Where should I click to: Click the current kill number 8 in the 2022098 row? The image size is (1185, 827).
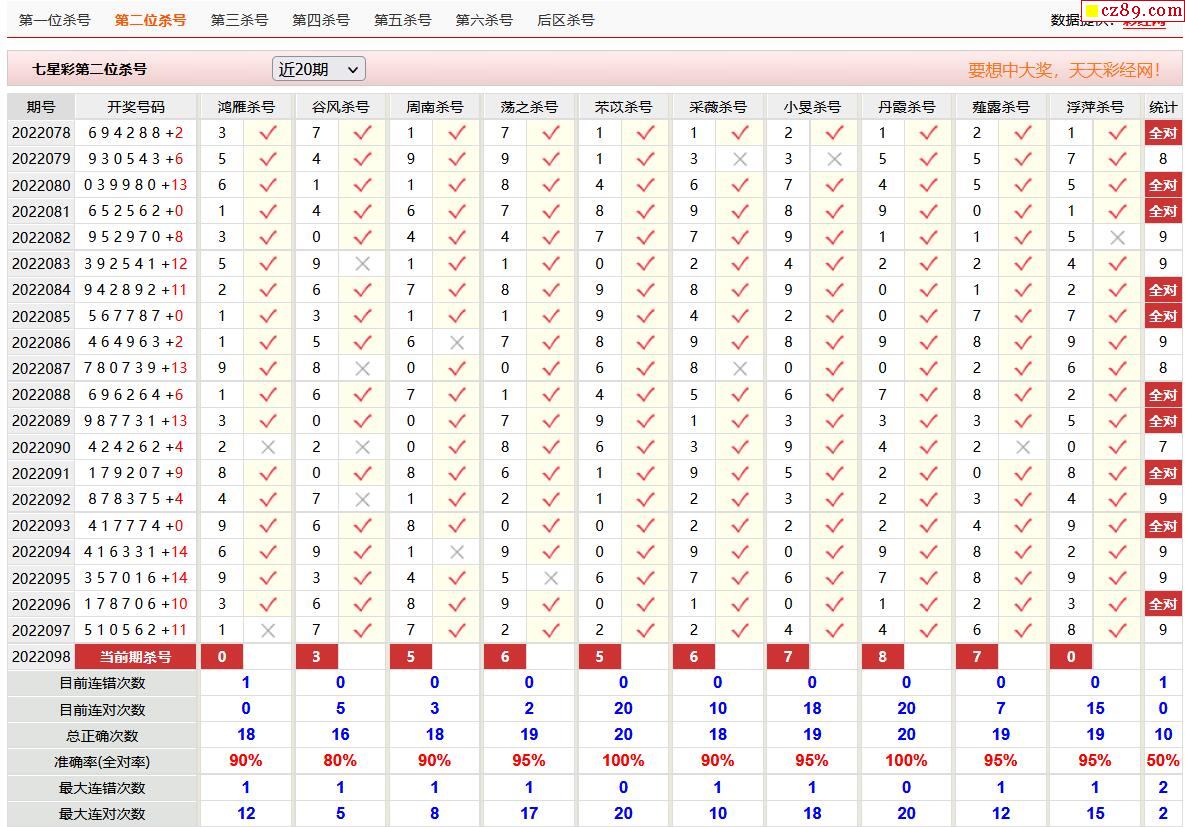(x=882, y=657)
